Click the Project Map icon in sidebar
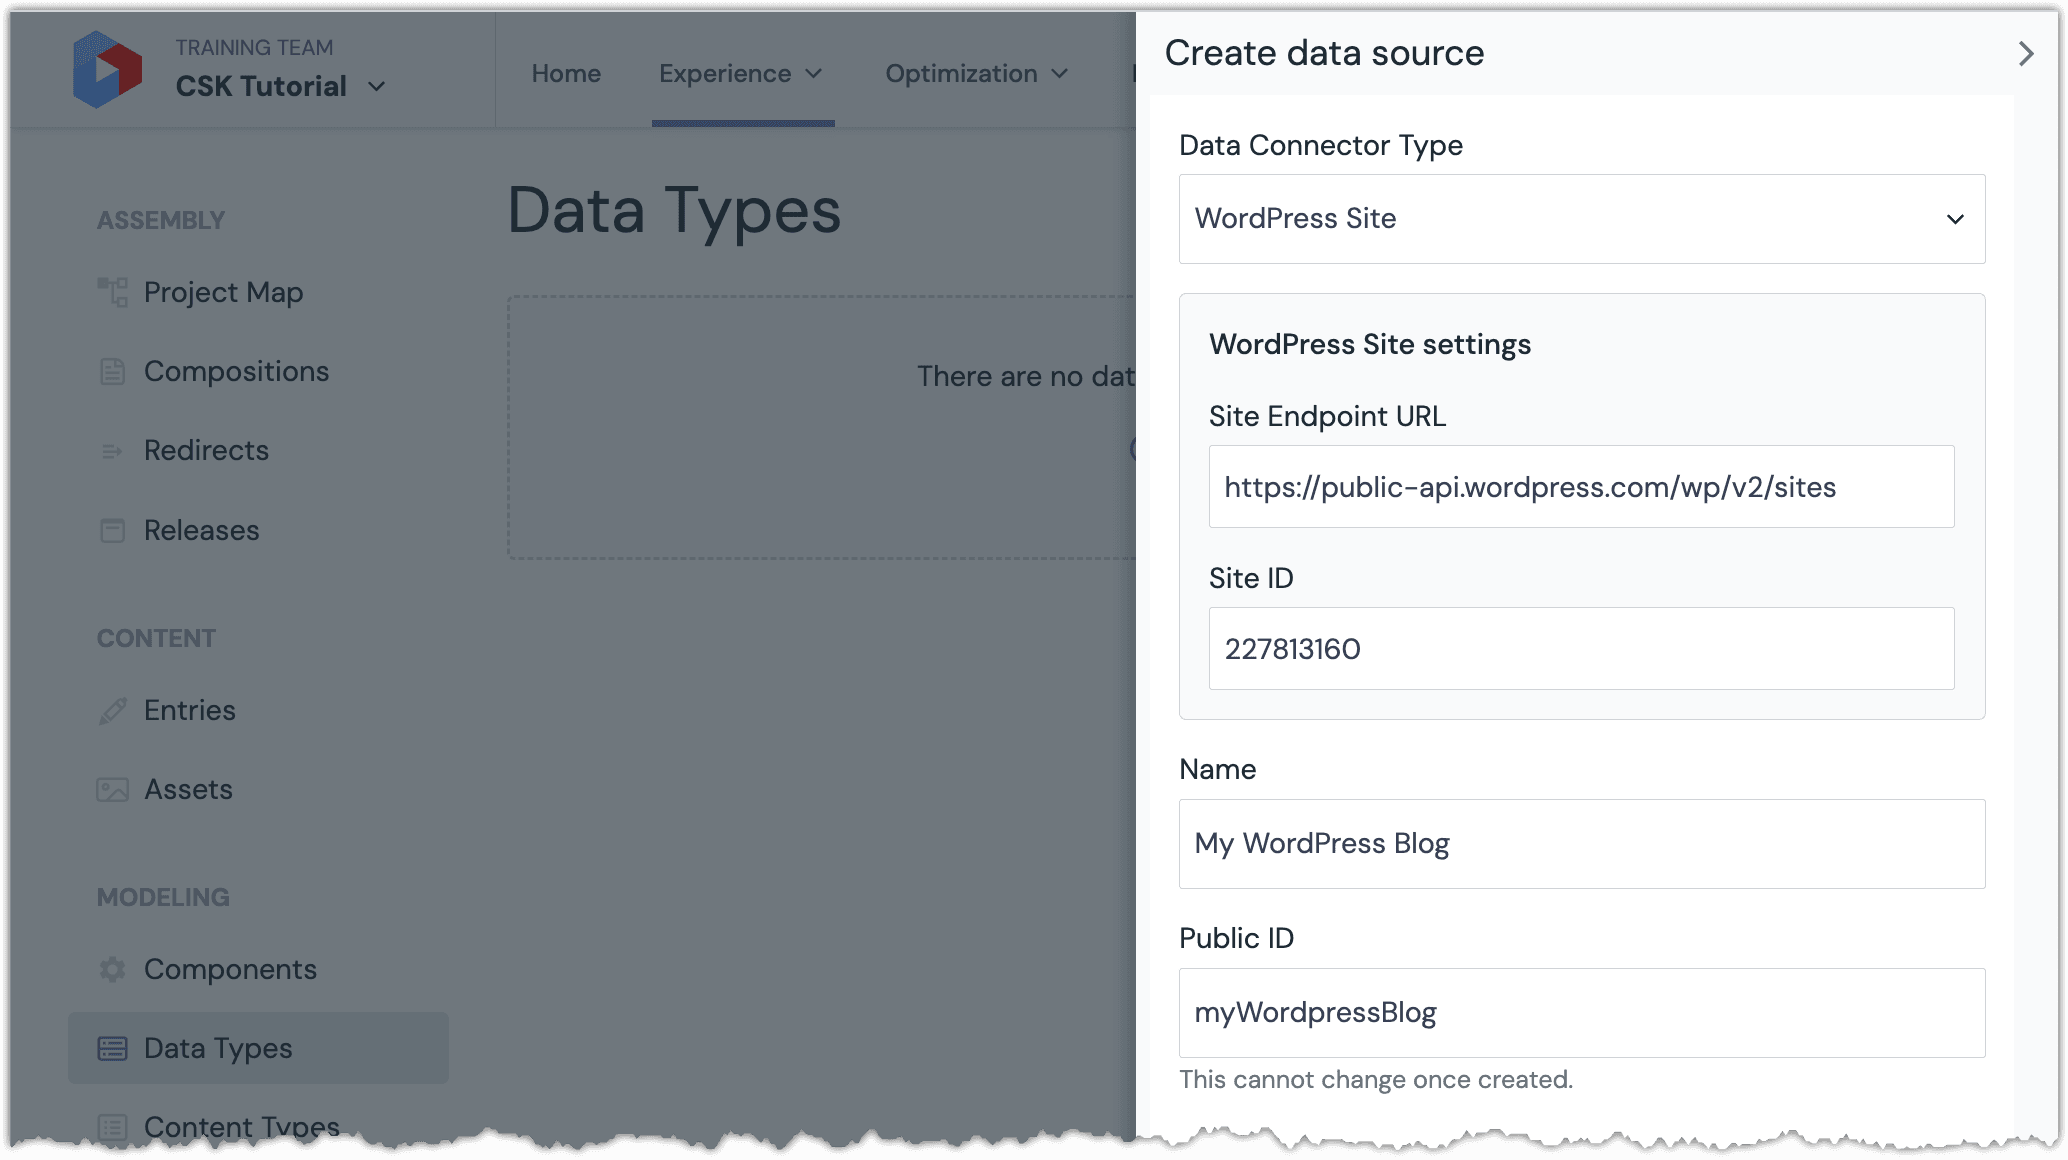The height and width of the screenshot is (1160, 2068). [112, 290]
